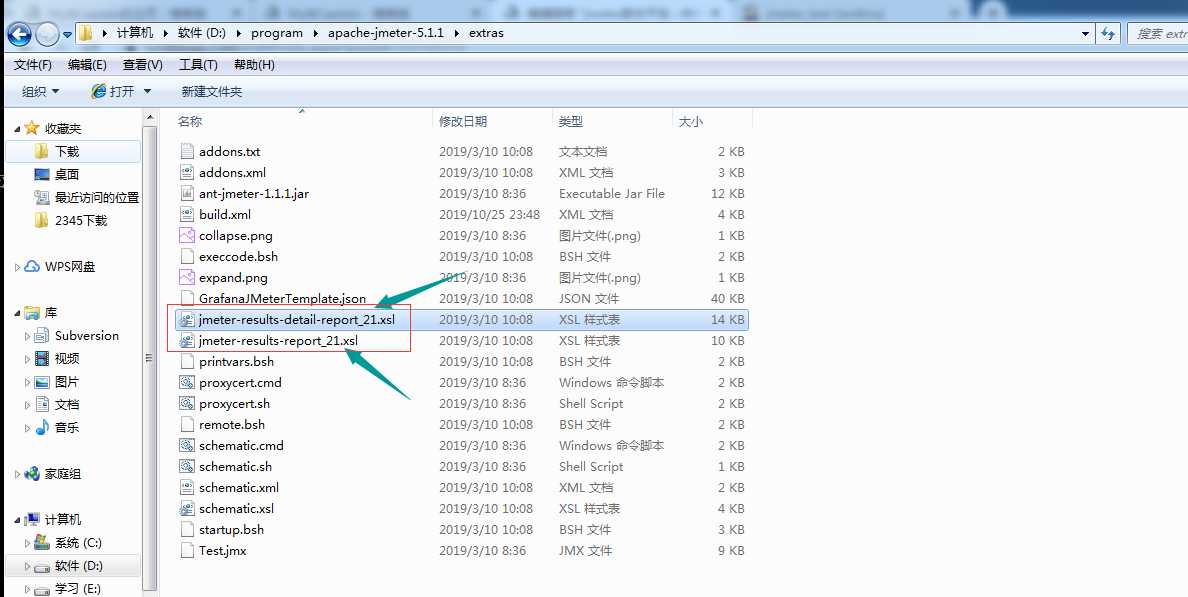The height and width of the screenshot is (597, 1188).
Task: Select the 音乐 library icon
Action: pos(42,427)
